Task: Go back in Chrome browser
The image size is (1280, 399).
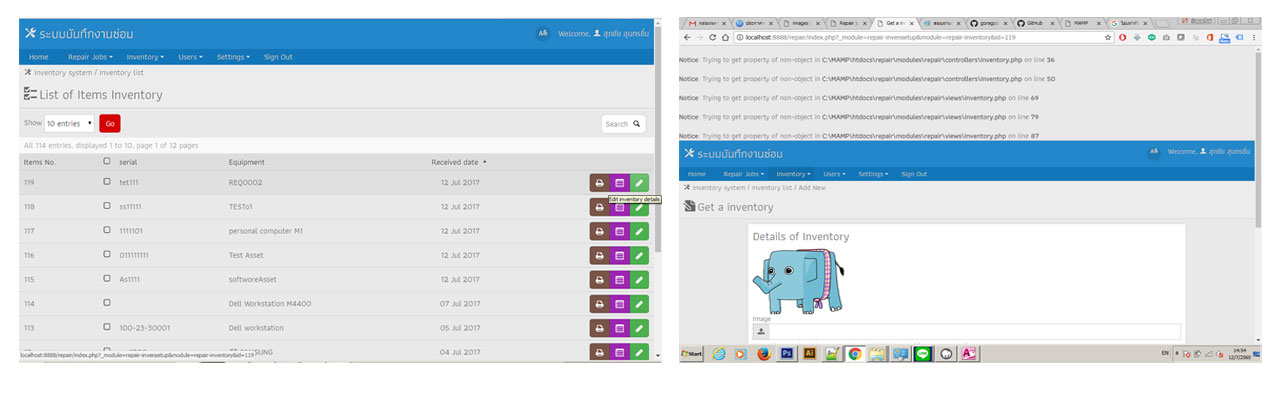Action: [x=686, y=37]
